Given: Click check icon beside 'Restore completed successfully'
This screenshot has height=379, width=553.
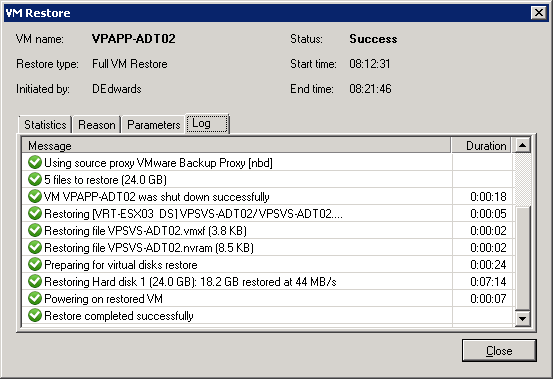Looking at the screenshot, I should pyautogui.click(x=35, y=315).
